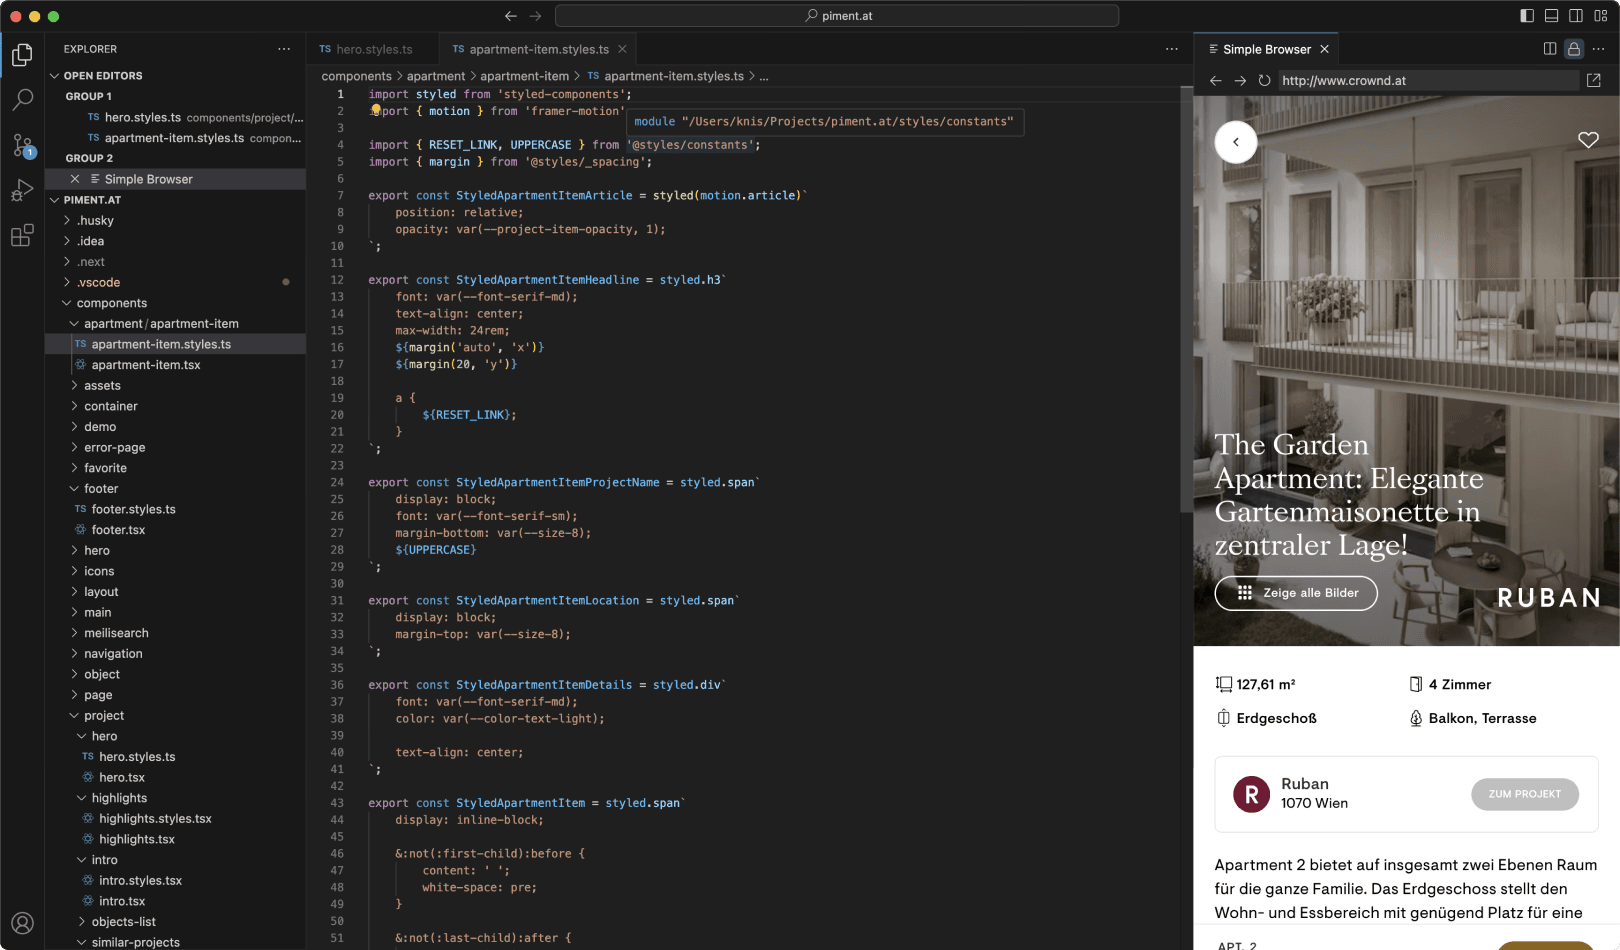Click the Accounts icon at sidebar bottom
Screen dimensions: 1620x950
22,923
